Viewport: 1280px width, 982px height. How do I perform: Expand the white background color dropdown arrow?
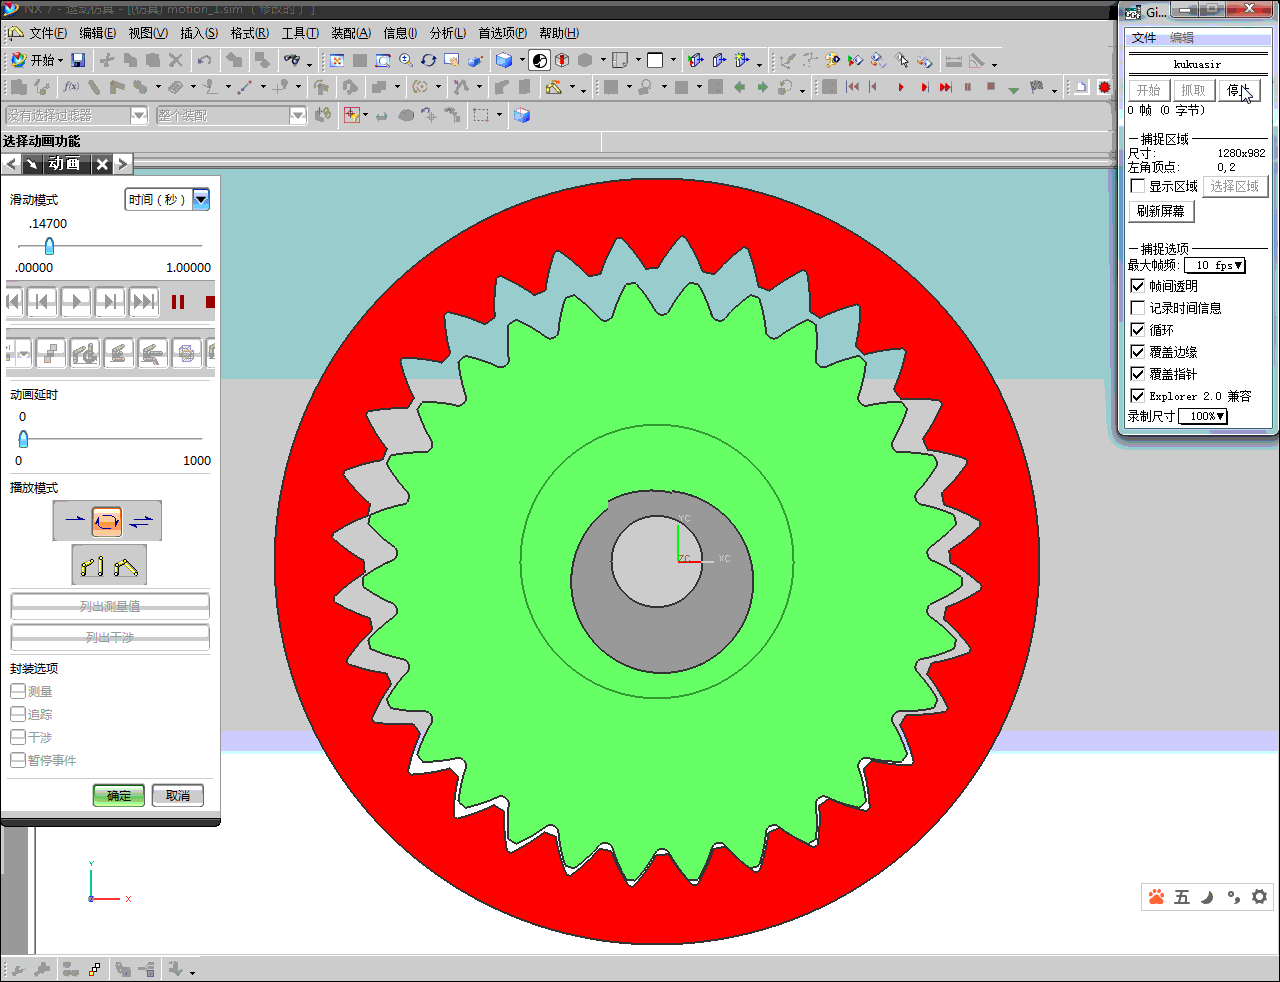tap(673, 60)
